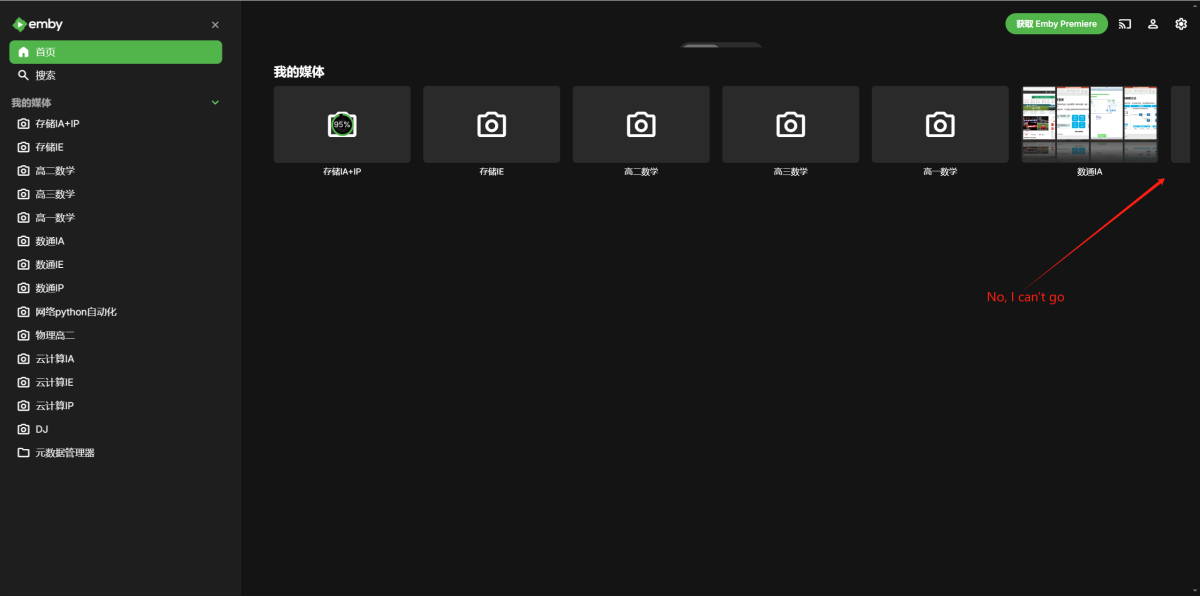Click the camera icon beside 存储IA+IP in the sidebar
The width and height of the screenshot is (1200, 596).
coord(23,124)
